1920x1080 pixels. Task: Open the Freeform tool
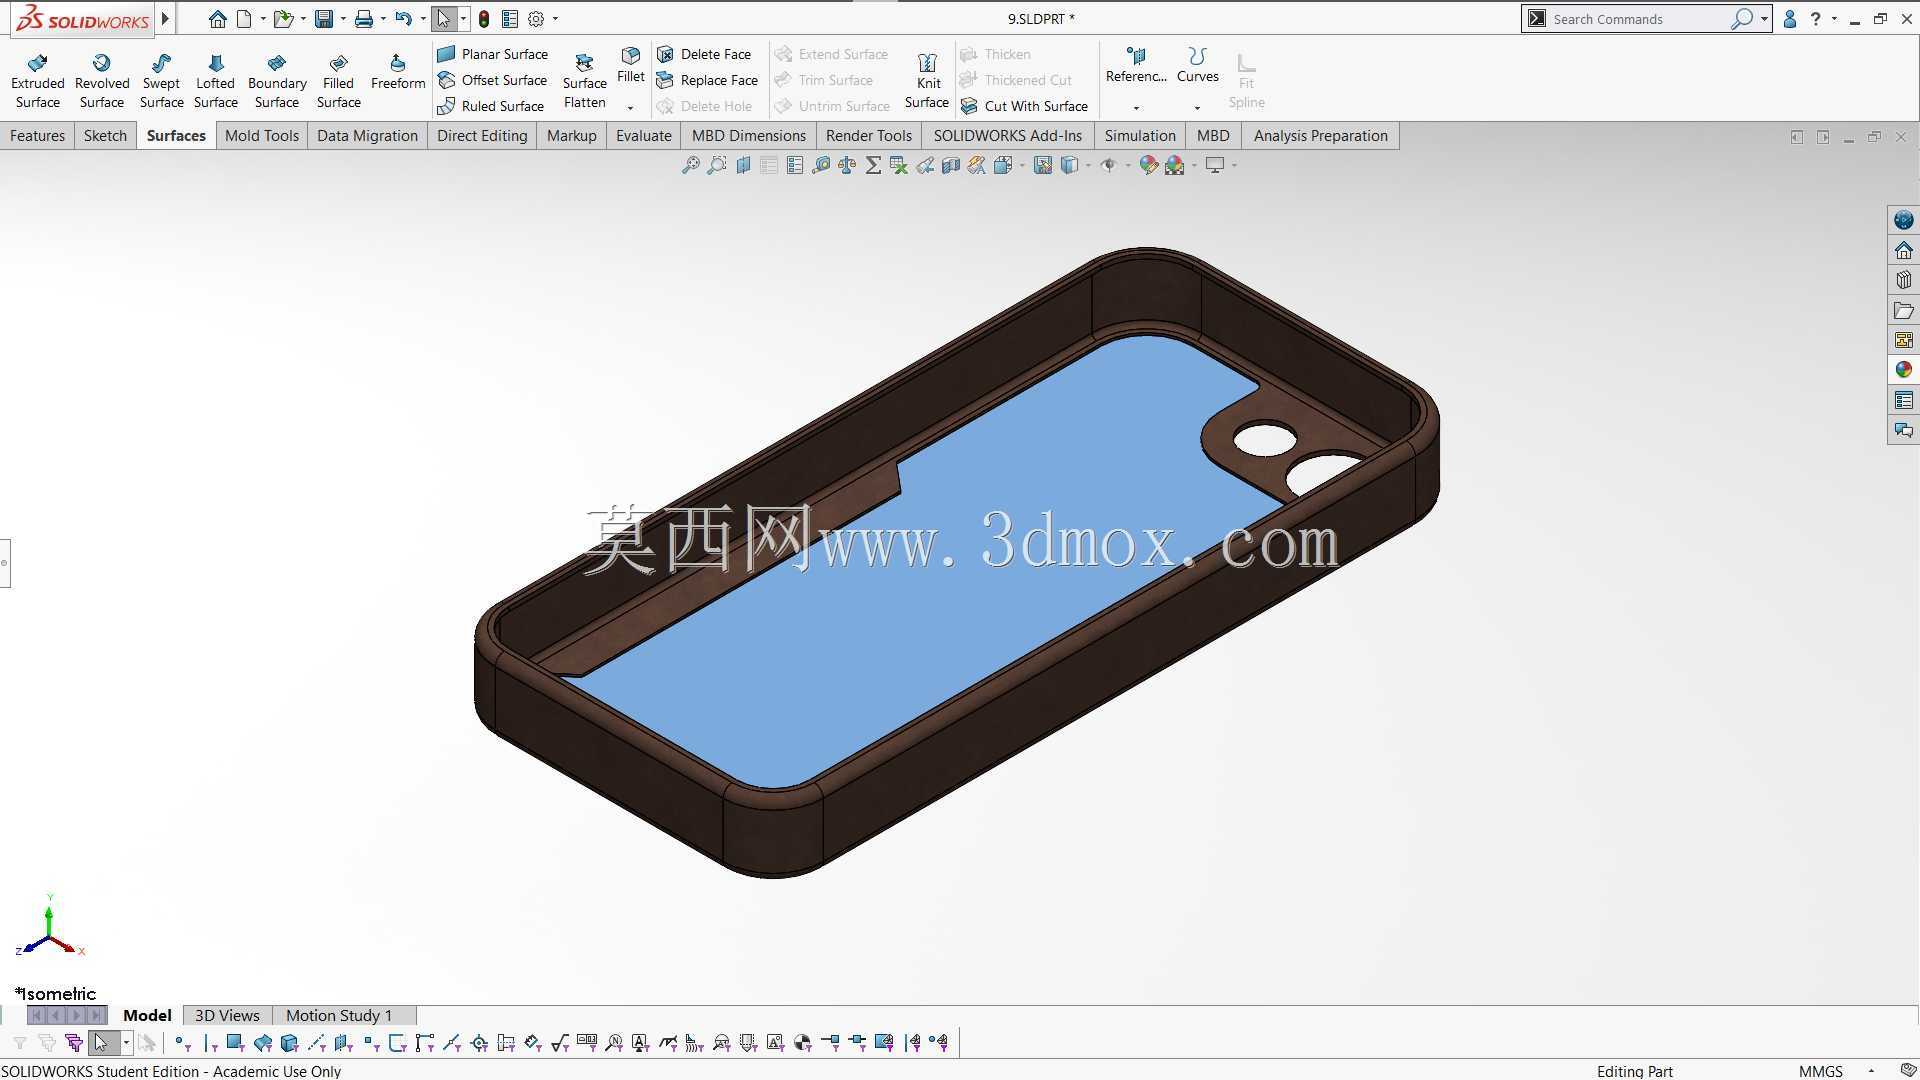[398, 72]
